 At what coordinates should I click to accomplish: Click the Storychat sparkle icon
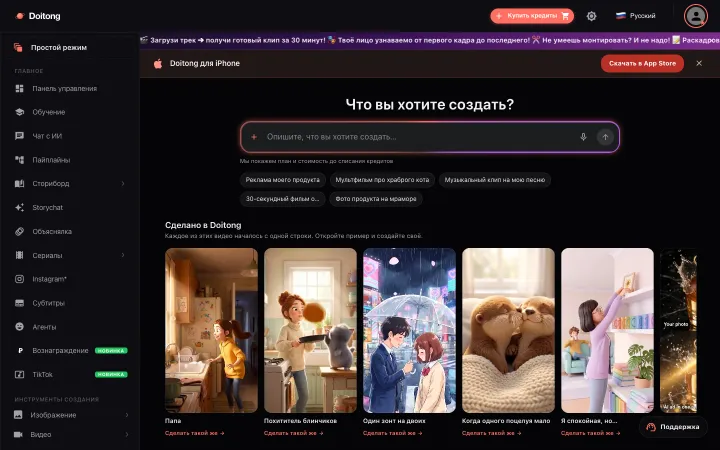pos(19,208)
